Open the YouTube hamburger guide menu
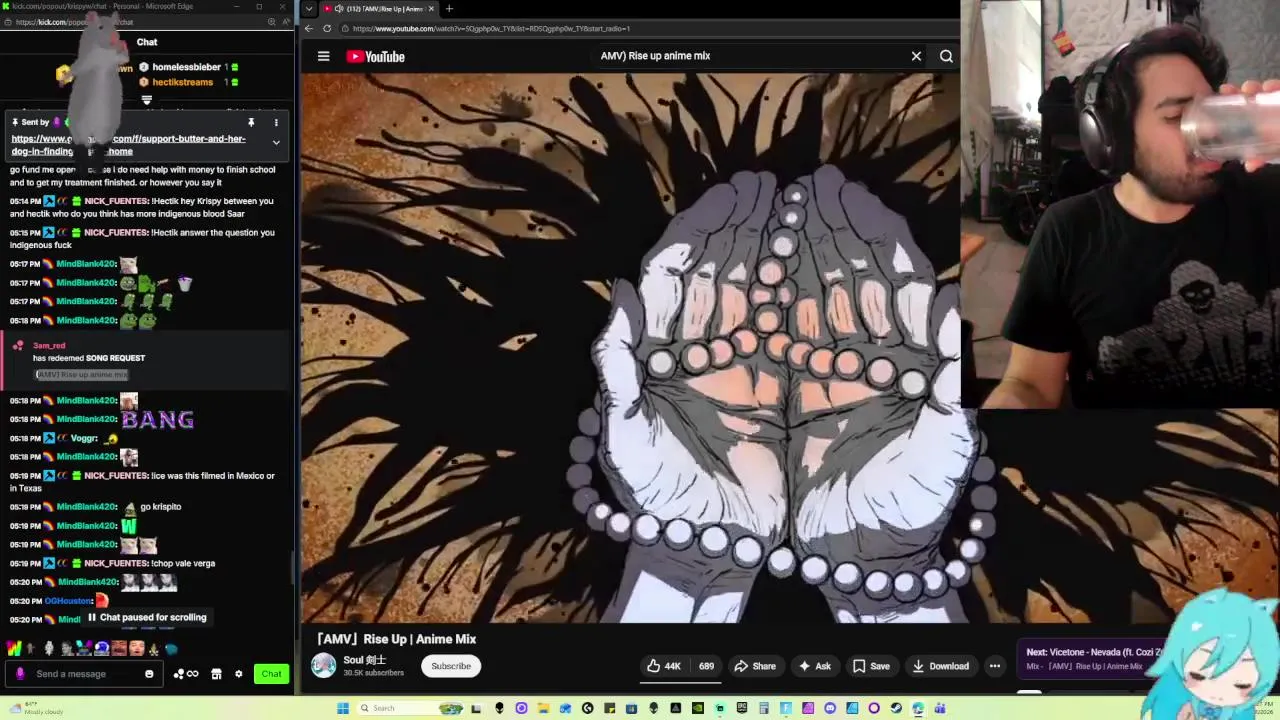1280x720 pixels. pyautogui.click(x=323, y=56)
